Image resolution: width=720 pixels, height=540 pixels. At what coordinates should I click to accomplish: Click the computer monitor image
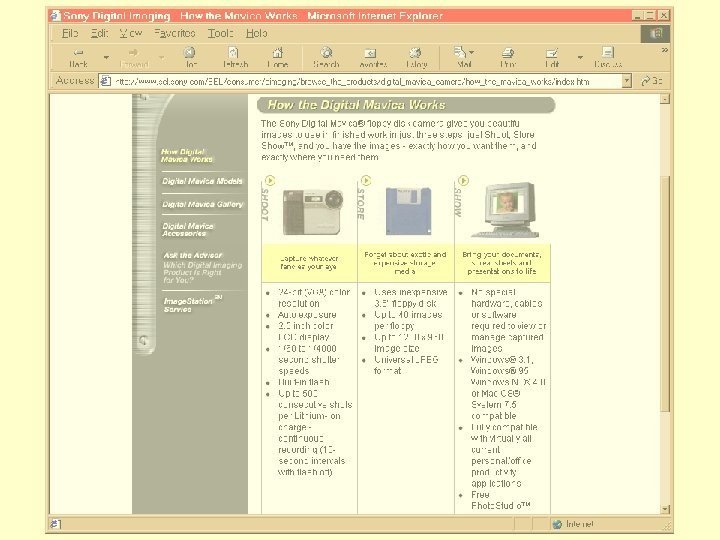[x=507, y=209]
